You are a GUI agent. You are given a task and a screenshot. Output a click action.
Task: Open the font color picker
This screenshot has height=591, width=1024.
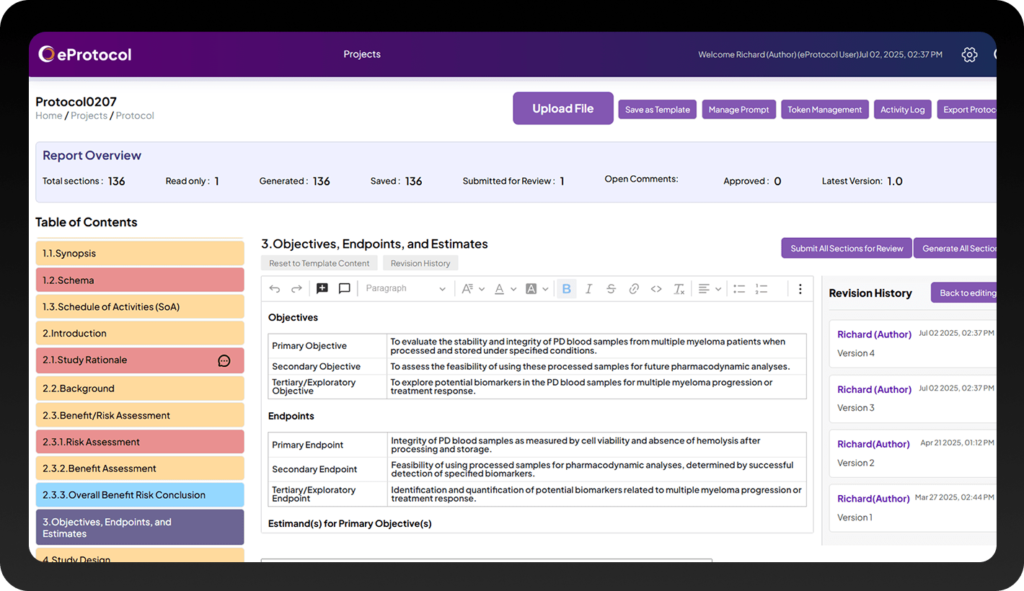[504, 289]
